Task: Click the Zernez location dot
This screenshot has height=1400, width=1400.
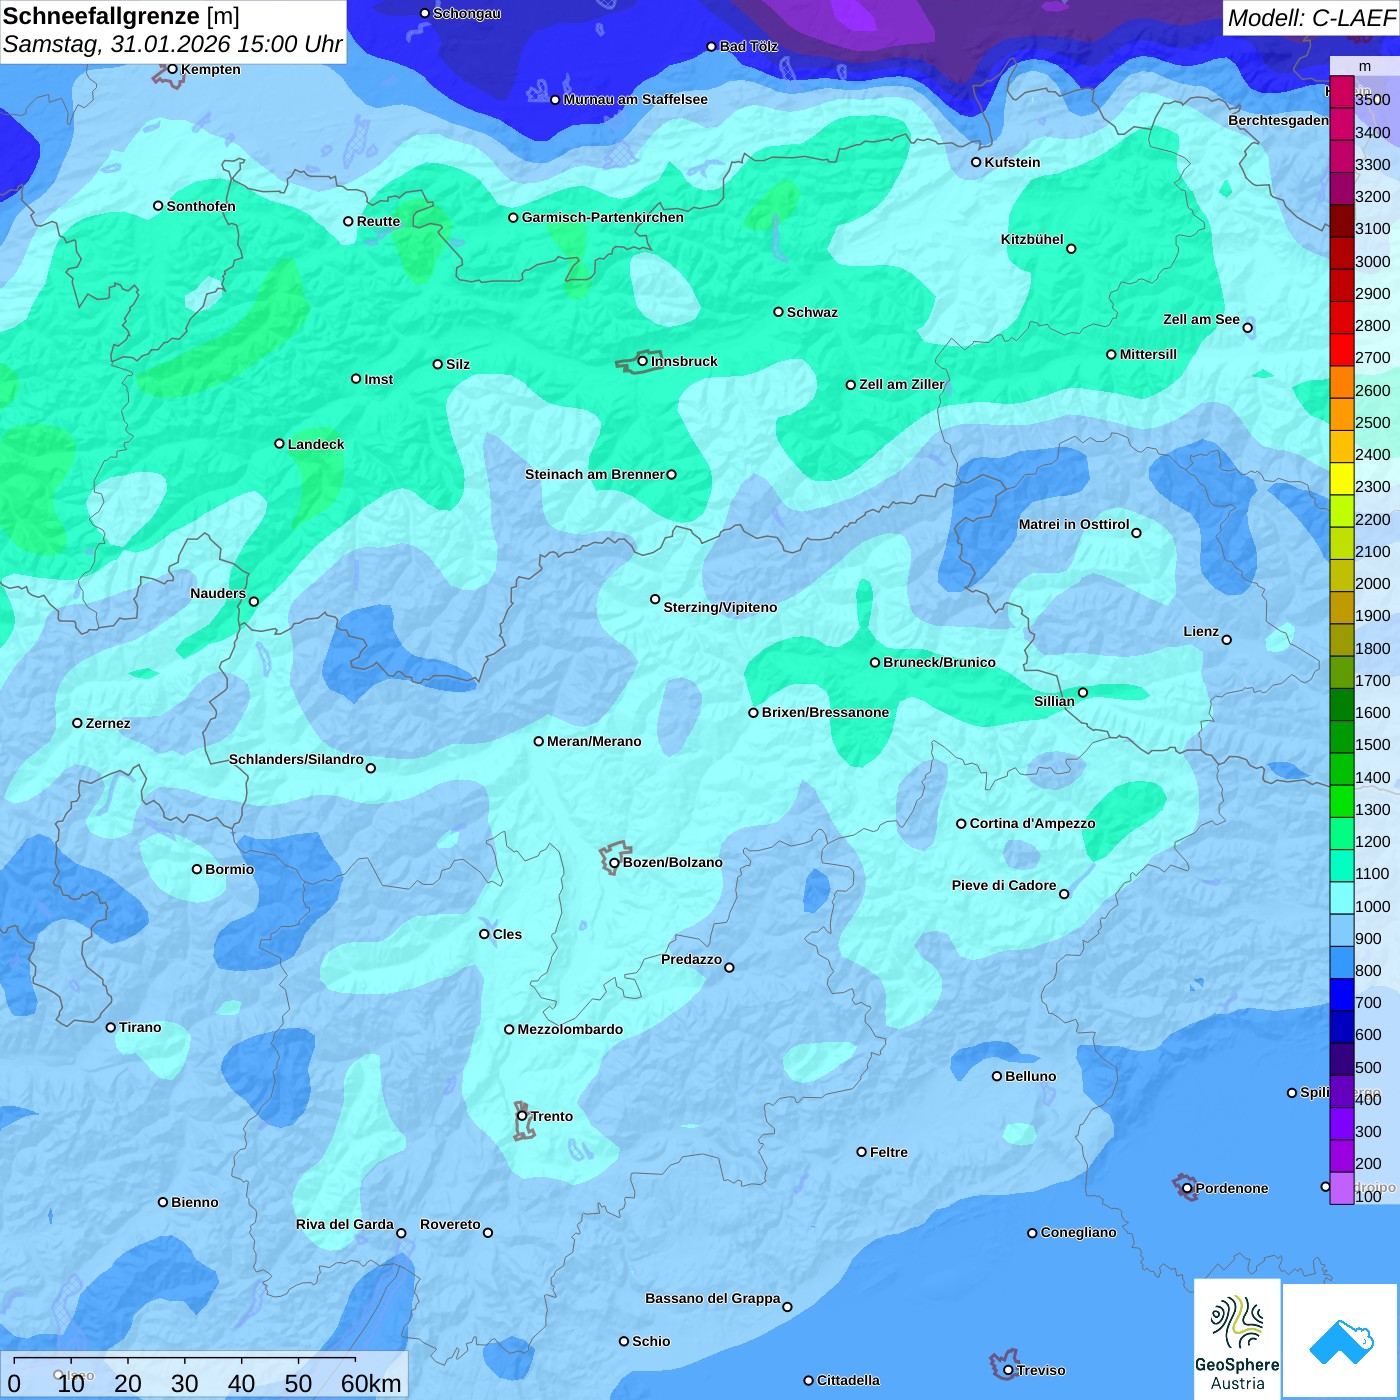Action: (x=77, y=723)
